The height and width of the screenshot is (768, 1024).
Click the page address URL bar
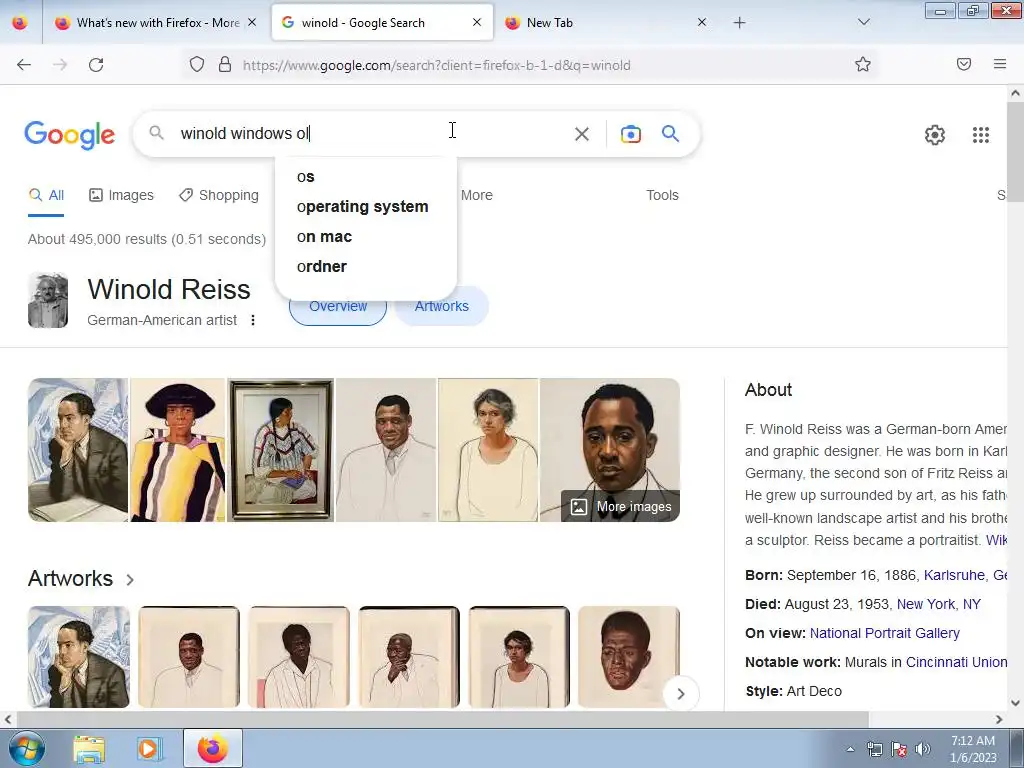[x=436, y=65]
